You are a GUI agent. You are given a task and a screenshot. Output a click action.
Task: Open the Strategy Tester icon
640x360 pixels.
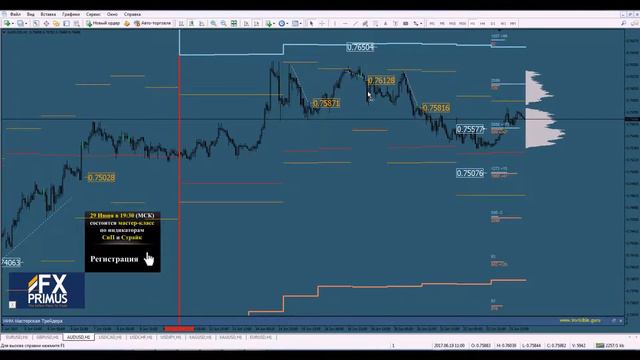pyautogui.click(x=76, y=24)
